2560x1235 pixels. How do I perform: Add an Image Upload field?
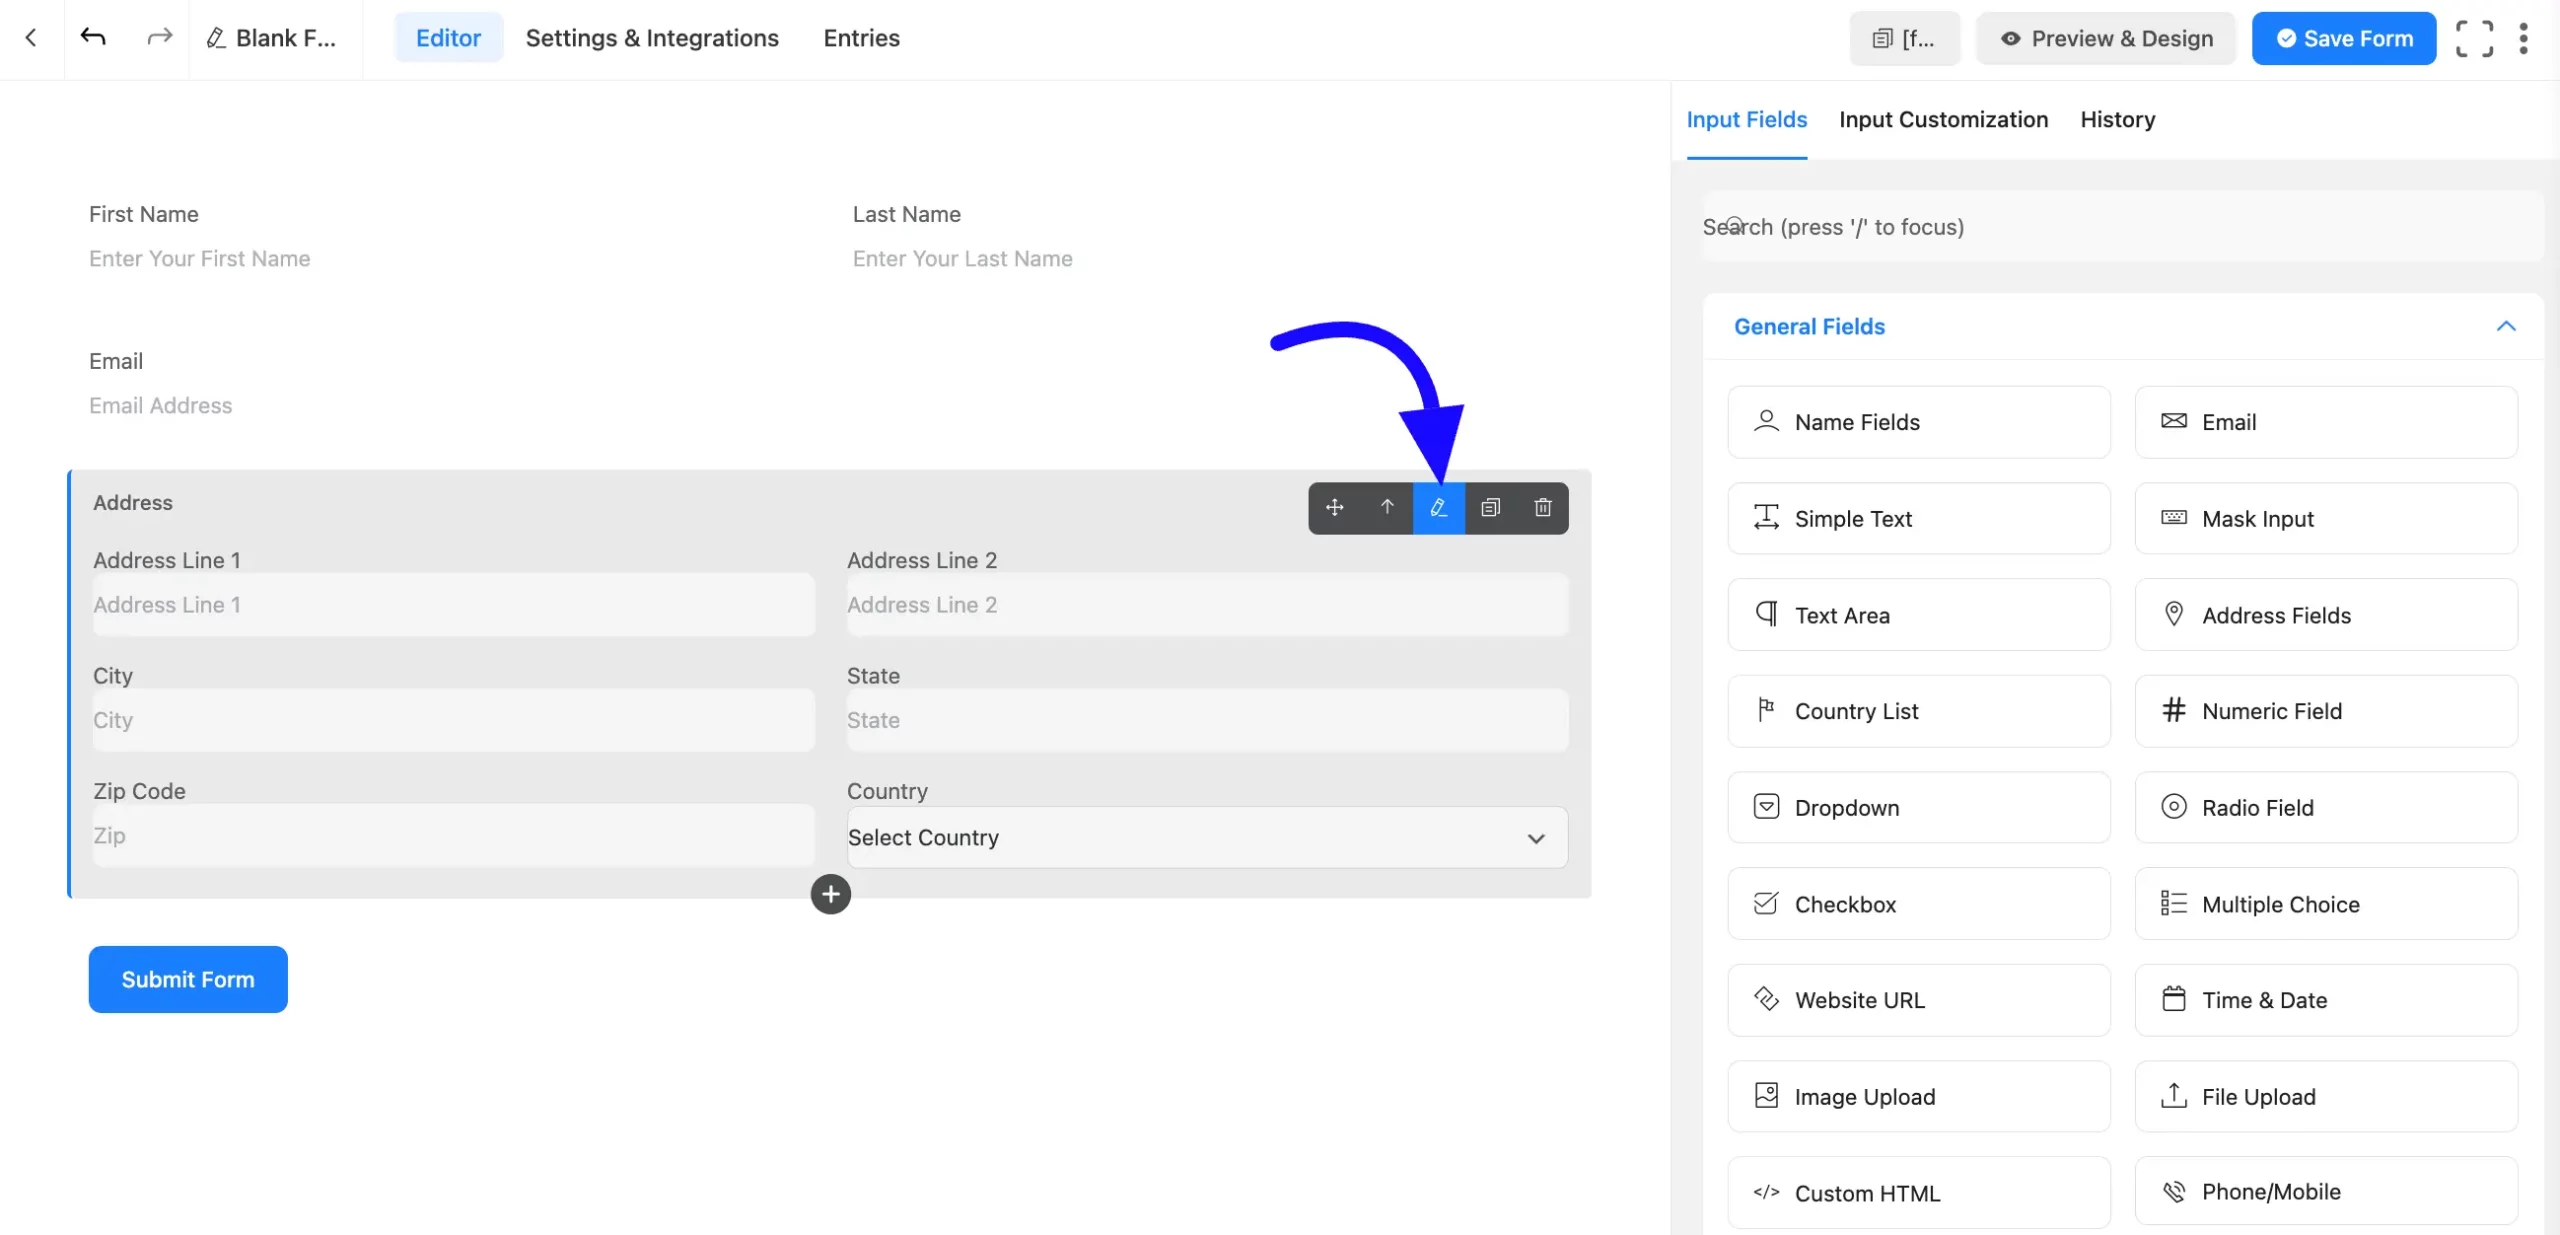[x=1918, y=1096]
